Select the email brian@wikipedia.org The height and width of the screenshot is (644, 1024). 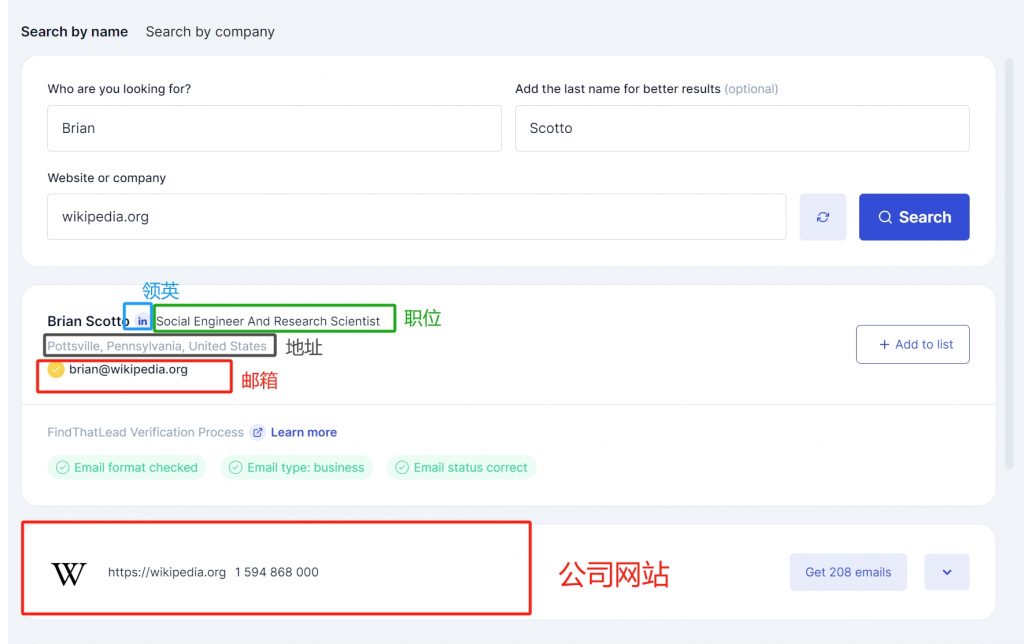(x=129, y=369)
